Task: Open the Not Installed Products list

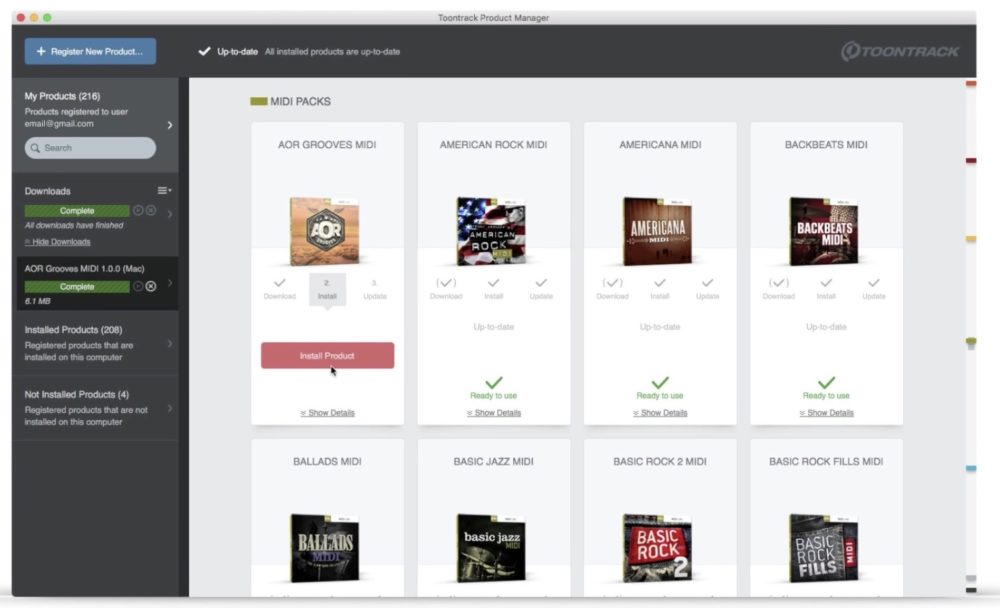Action: pyautogui.click(x=95, y=408)
